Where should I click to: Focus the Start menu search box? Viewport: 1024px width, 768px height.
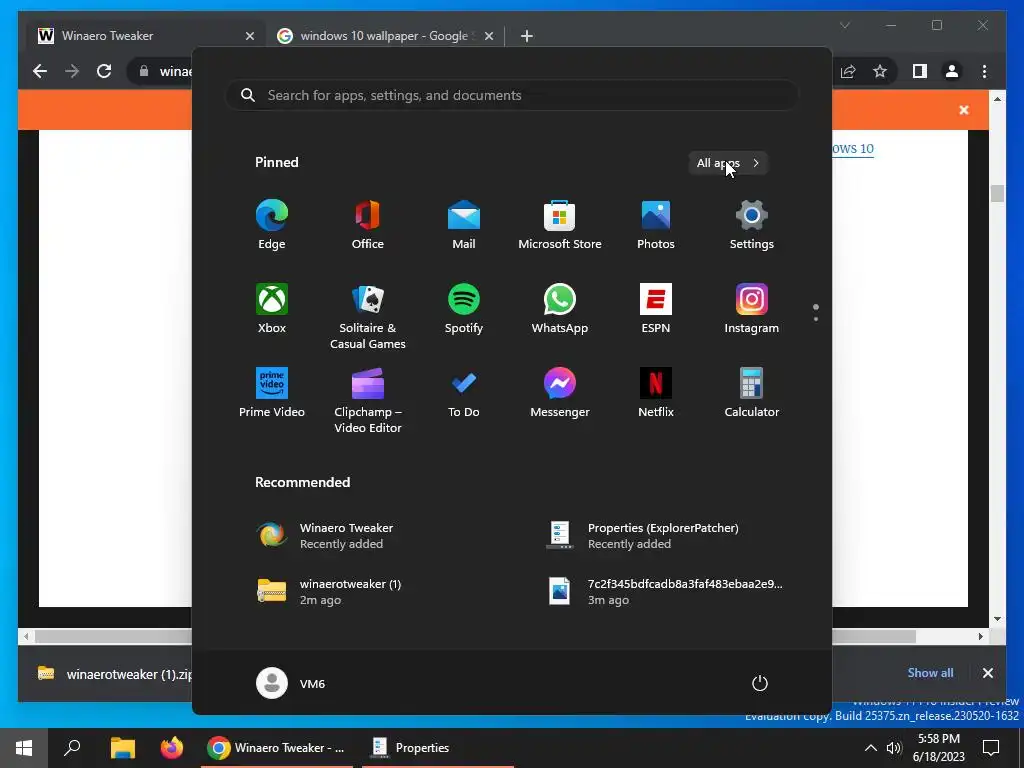[512, 95]
